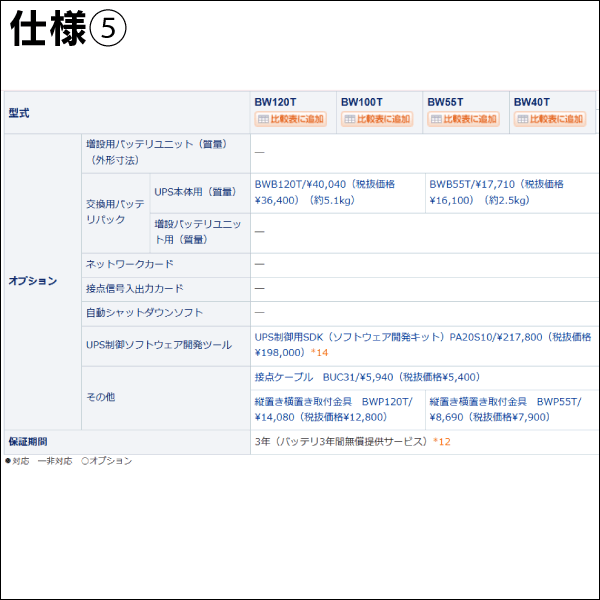Click the 仕様⑤ heading
This screenshot has height=600, width=600.
[x=68, y=28]
